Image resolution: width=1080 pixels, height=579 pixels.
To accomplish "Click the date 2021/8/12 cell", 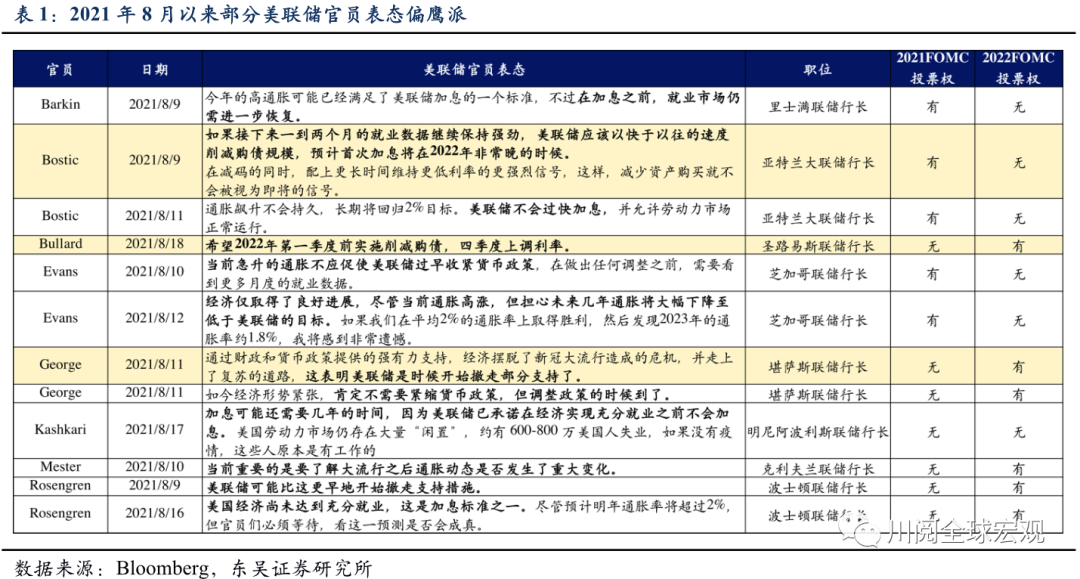I will tap(154, 319).
